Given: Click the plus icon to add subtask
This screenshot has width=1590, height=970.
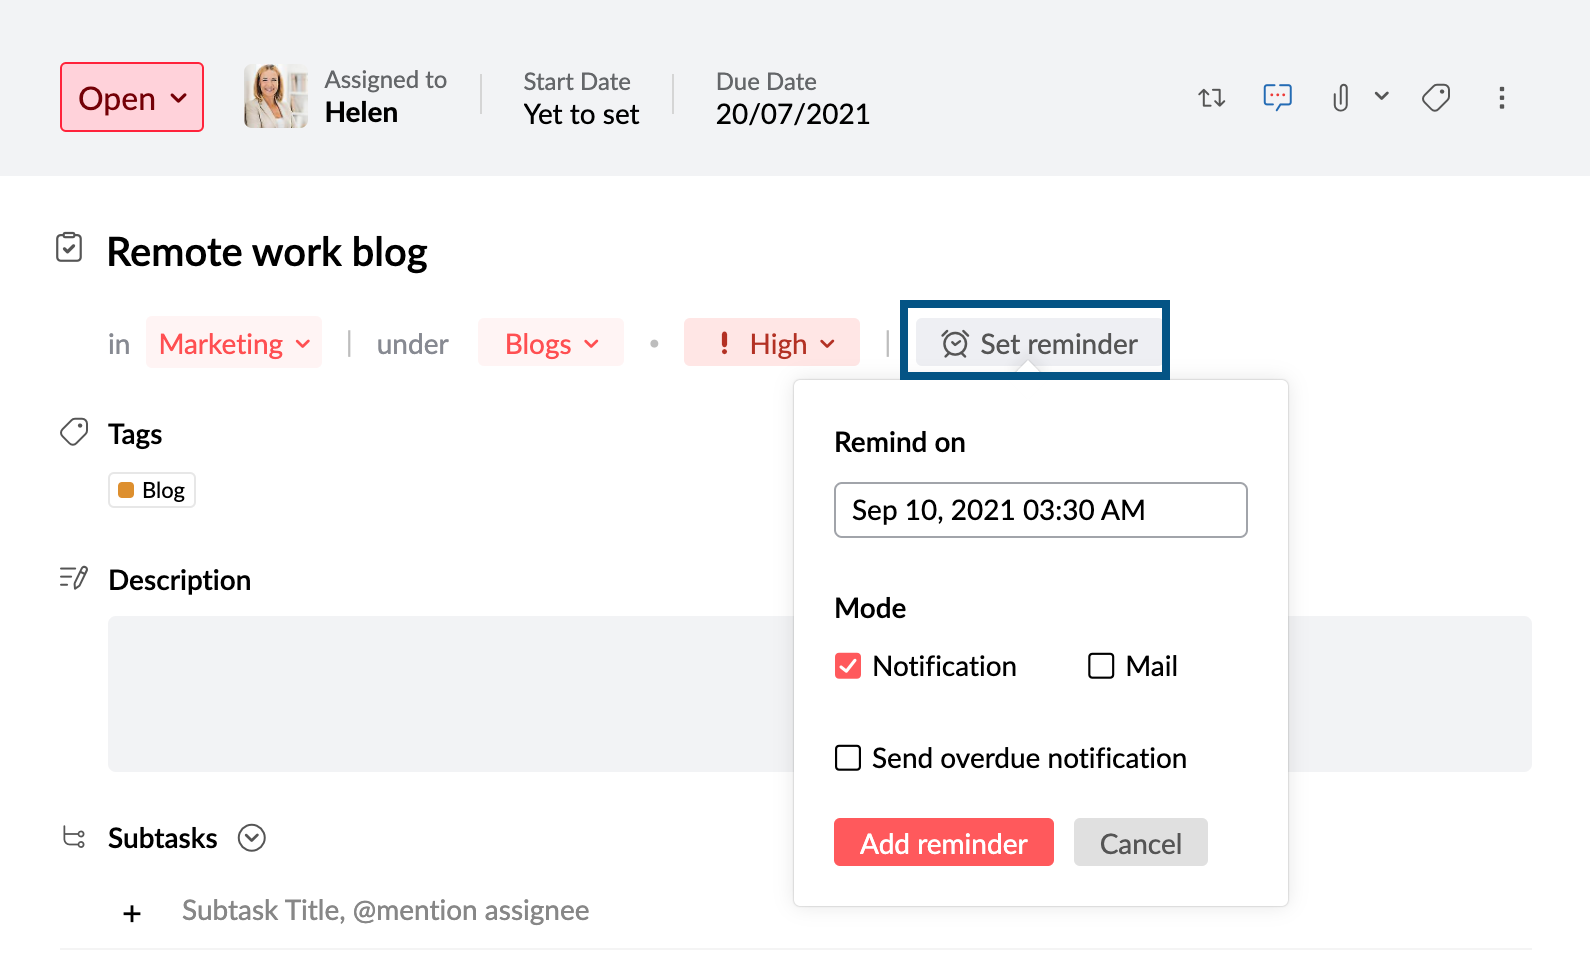Looking at the screenshot, I should click(132, 913).
